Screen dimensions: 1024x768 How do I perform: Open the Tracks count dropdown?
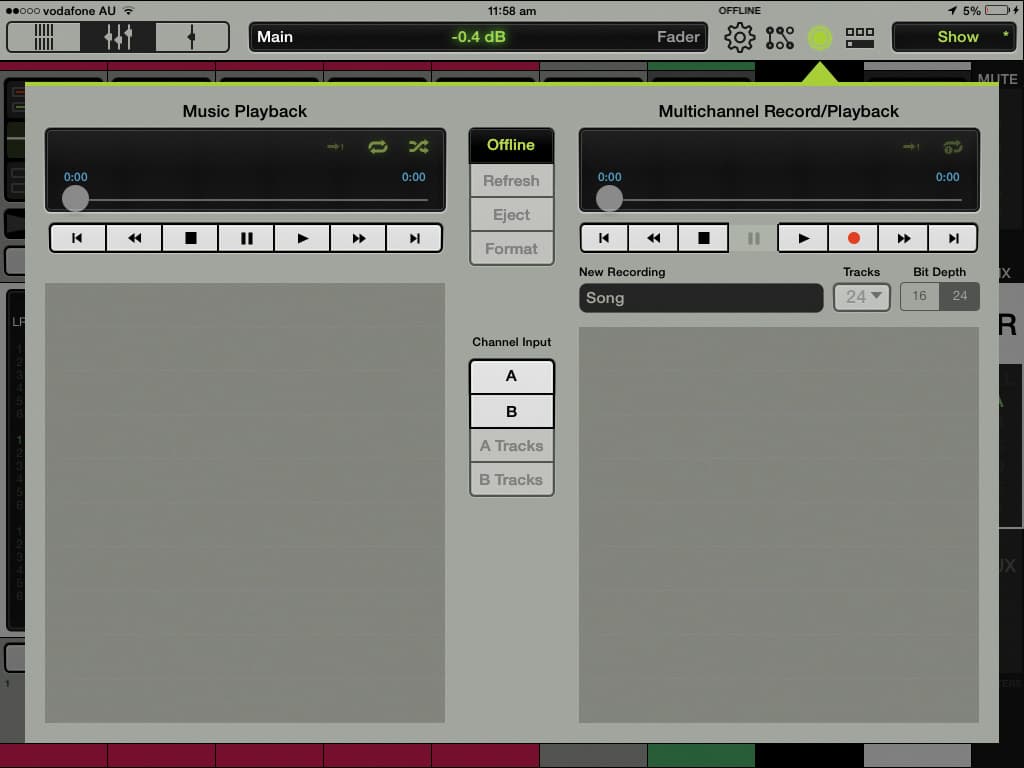(862, 297)
